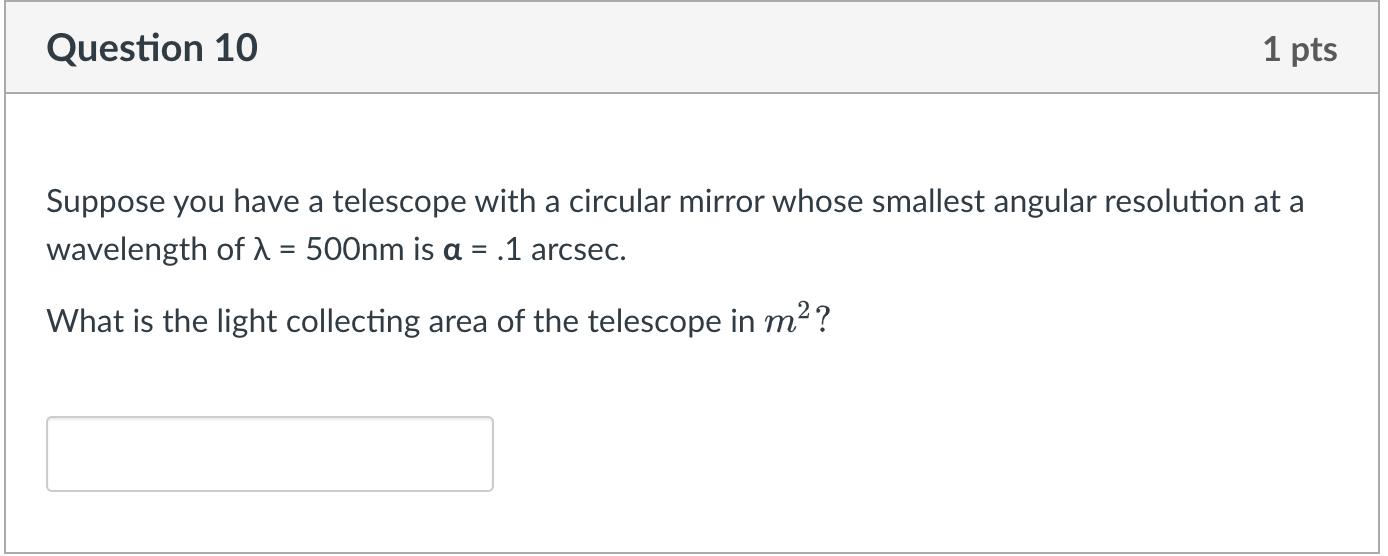Click the gray question header bar

tap(692, 48)
